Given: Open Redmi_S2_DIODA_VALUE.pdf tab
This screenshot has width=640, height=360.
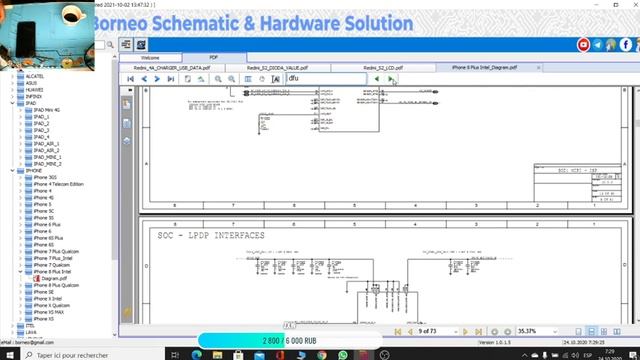Looking at the screenshot, I should pos(278,68).
